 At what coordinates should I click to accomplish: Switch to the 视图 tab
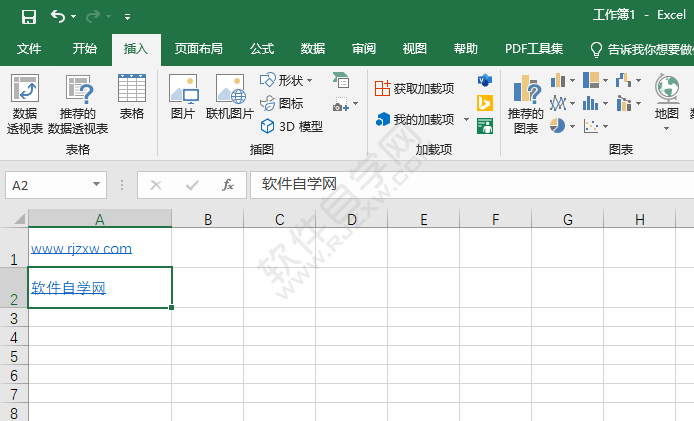coord(415,49)
